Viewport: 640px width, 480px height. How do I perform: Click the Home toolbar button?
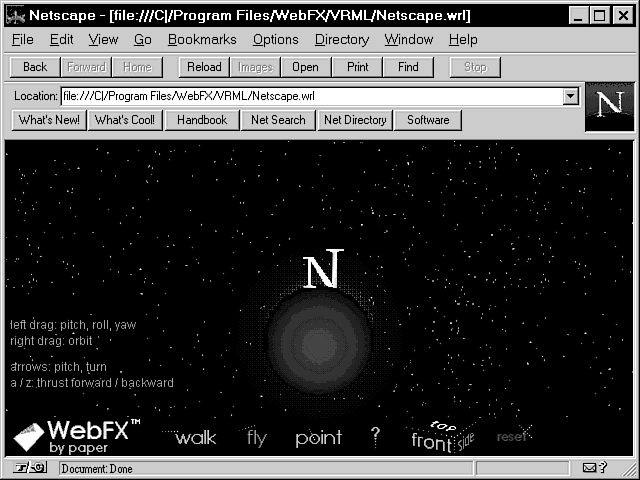click(137, 67)
